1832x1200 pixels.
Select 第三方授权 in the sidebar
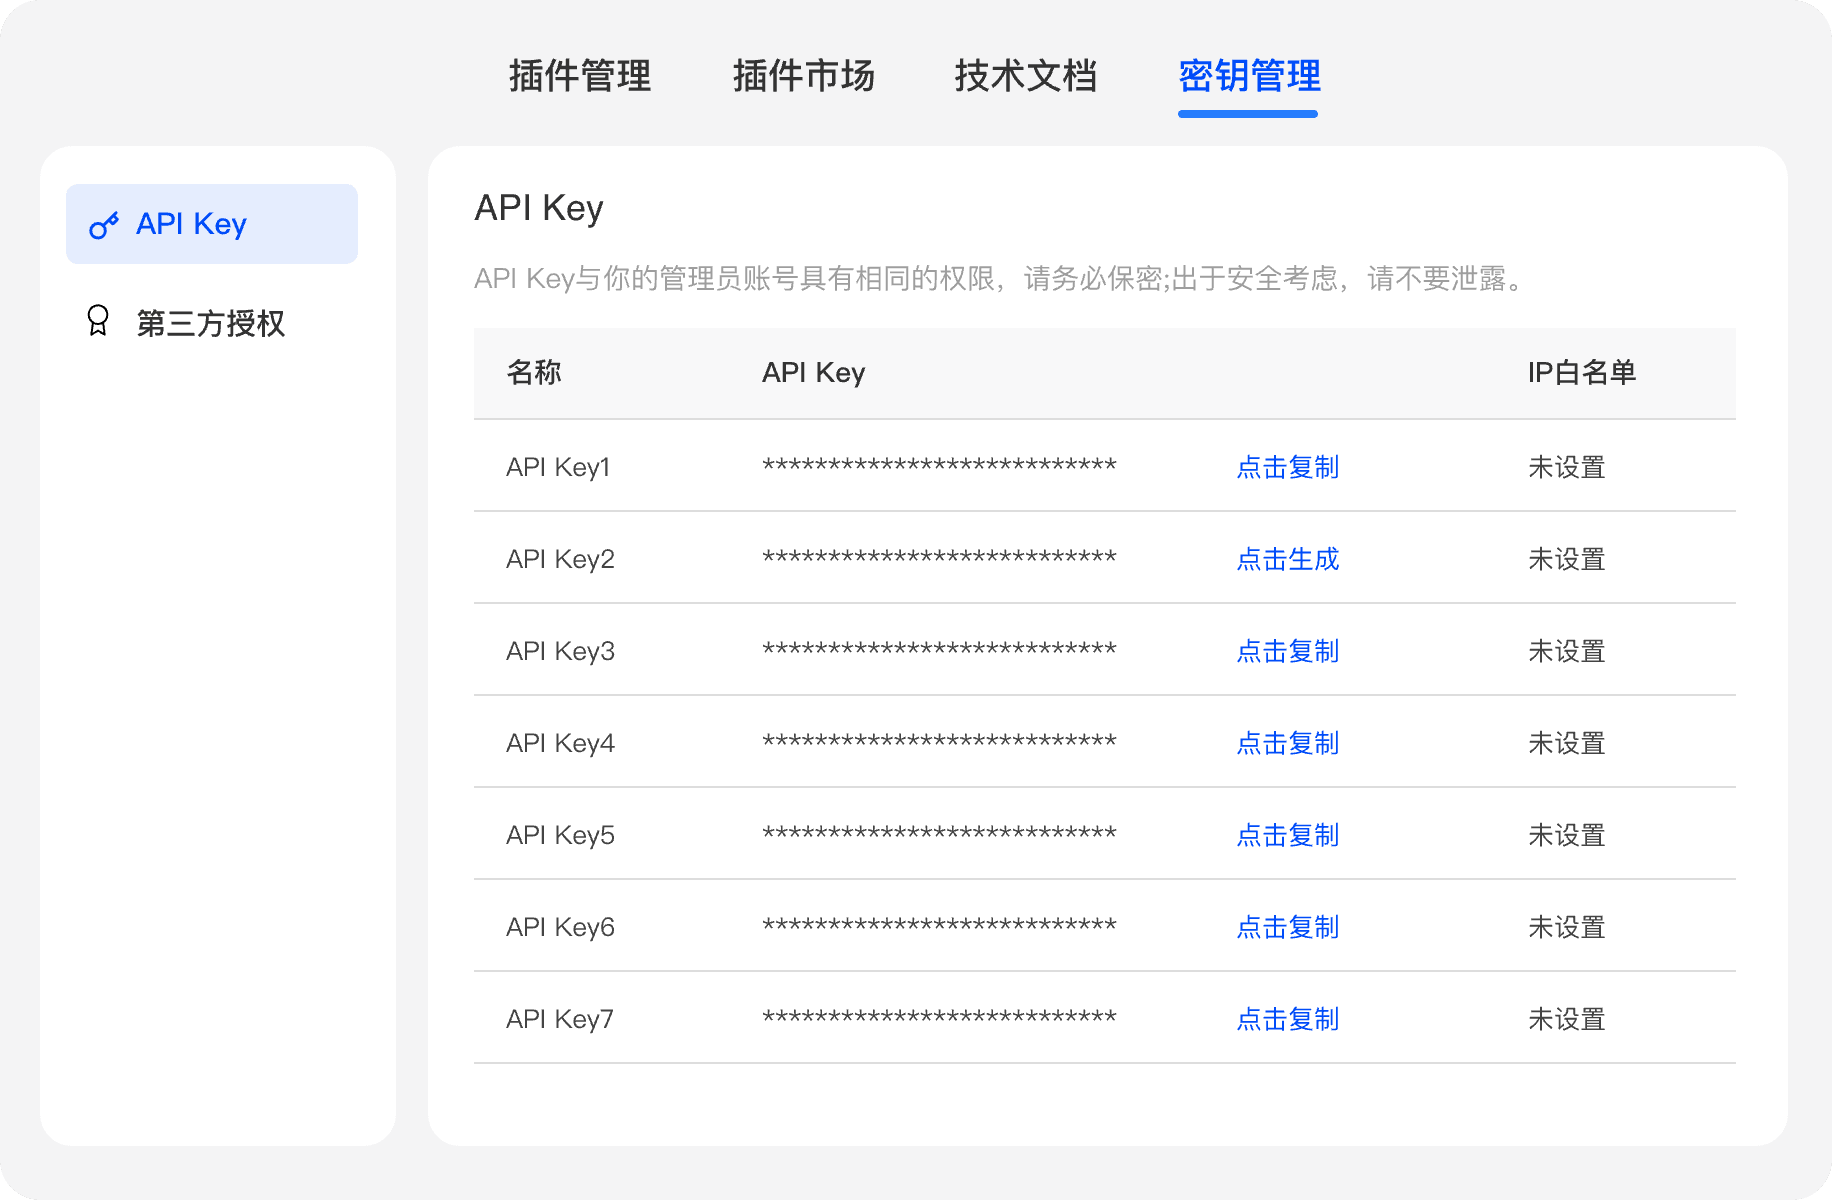[x=210, y=323]
